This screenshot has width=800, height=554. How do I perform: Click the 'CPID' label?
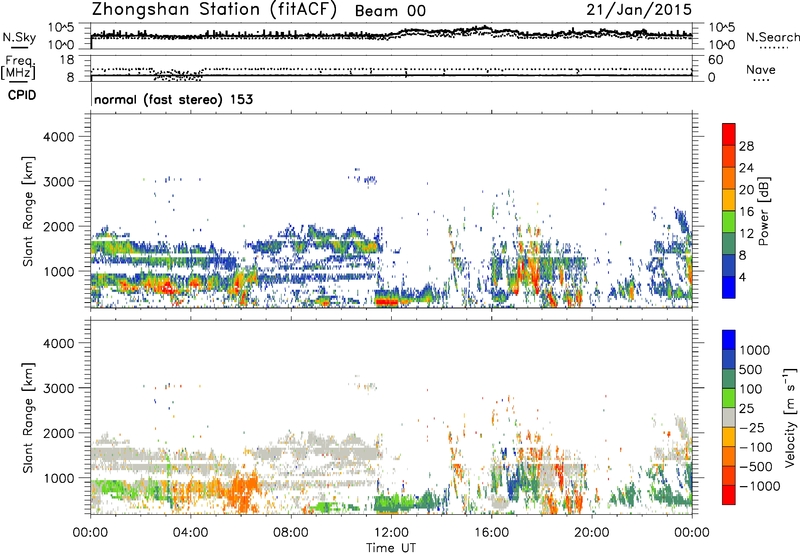(22, 95)
